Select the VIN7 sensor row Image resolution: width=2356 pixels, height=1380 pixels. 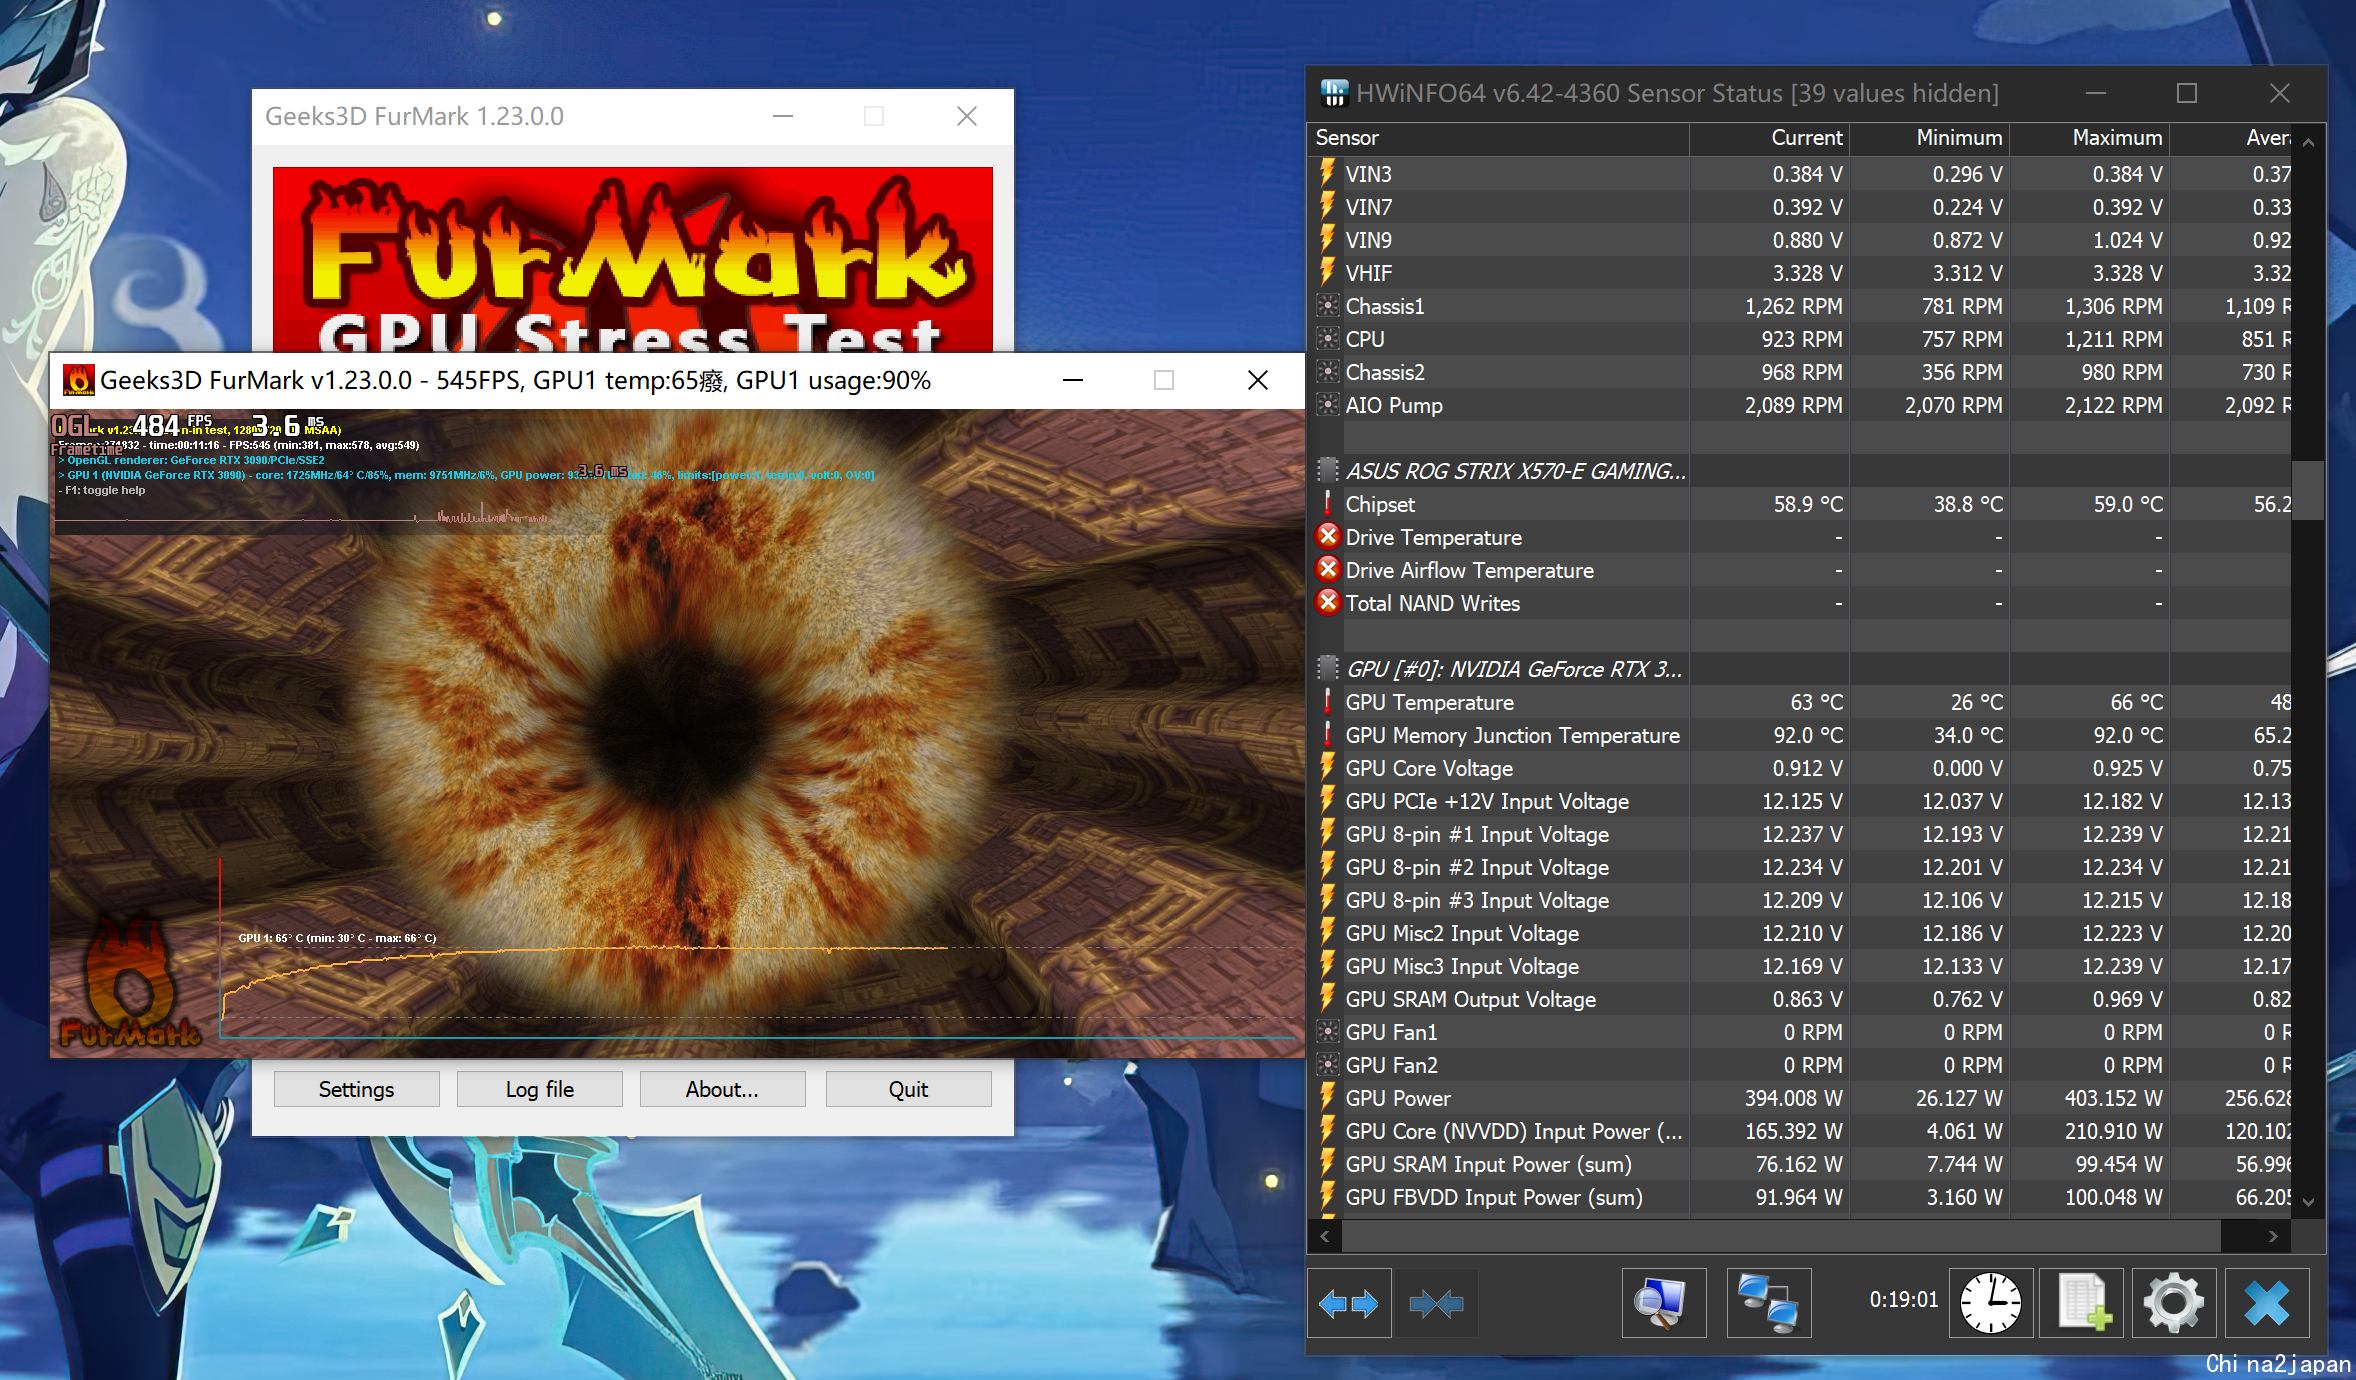[1799, 207]
